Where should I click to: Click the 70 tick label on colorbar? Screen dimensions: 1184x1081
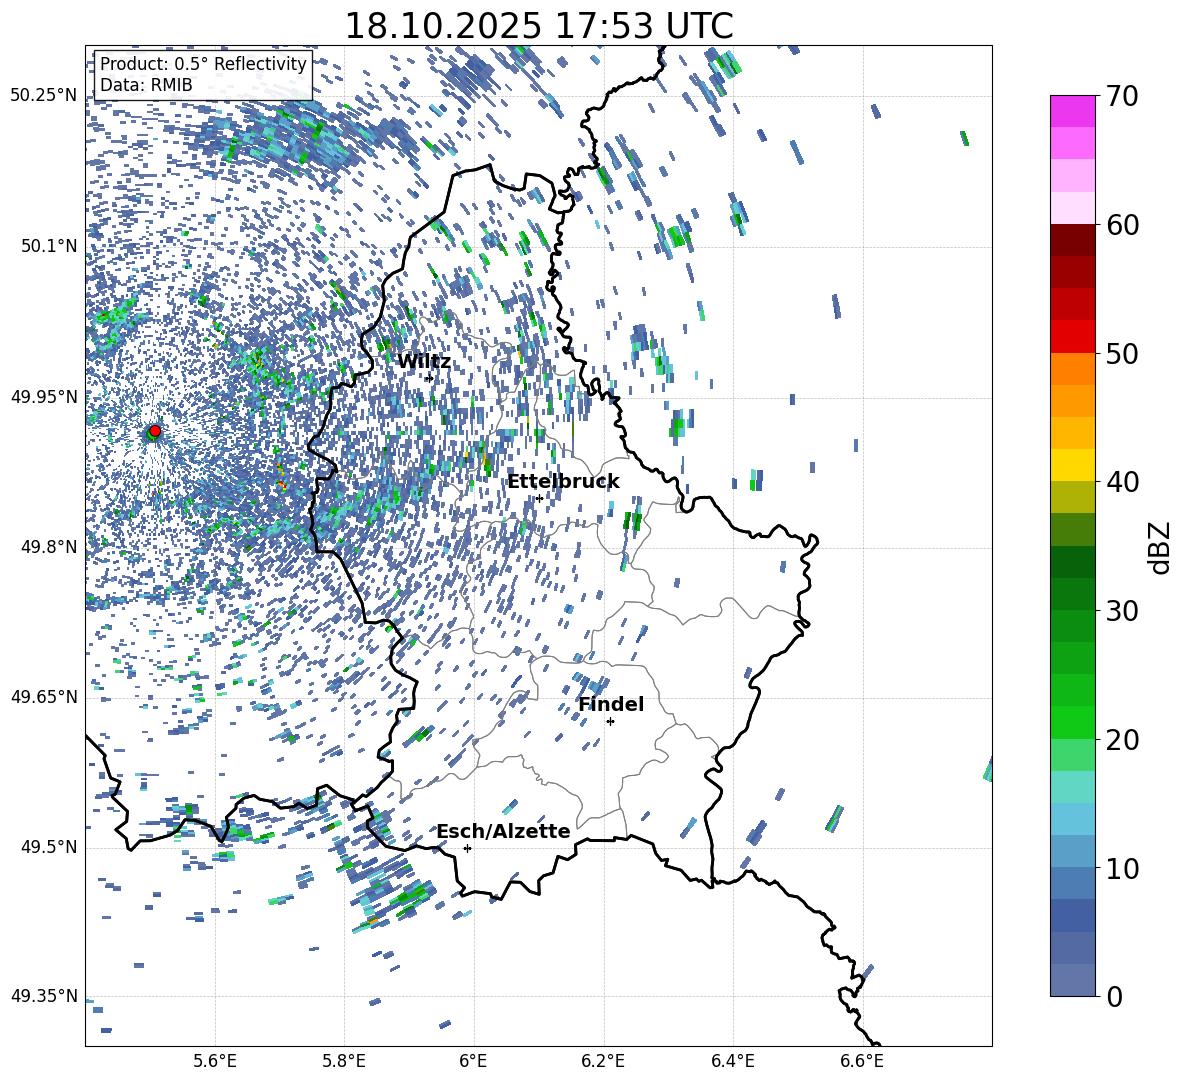pos(1122,97)
